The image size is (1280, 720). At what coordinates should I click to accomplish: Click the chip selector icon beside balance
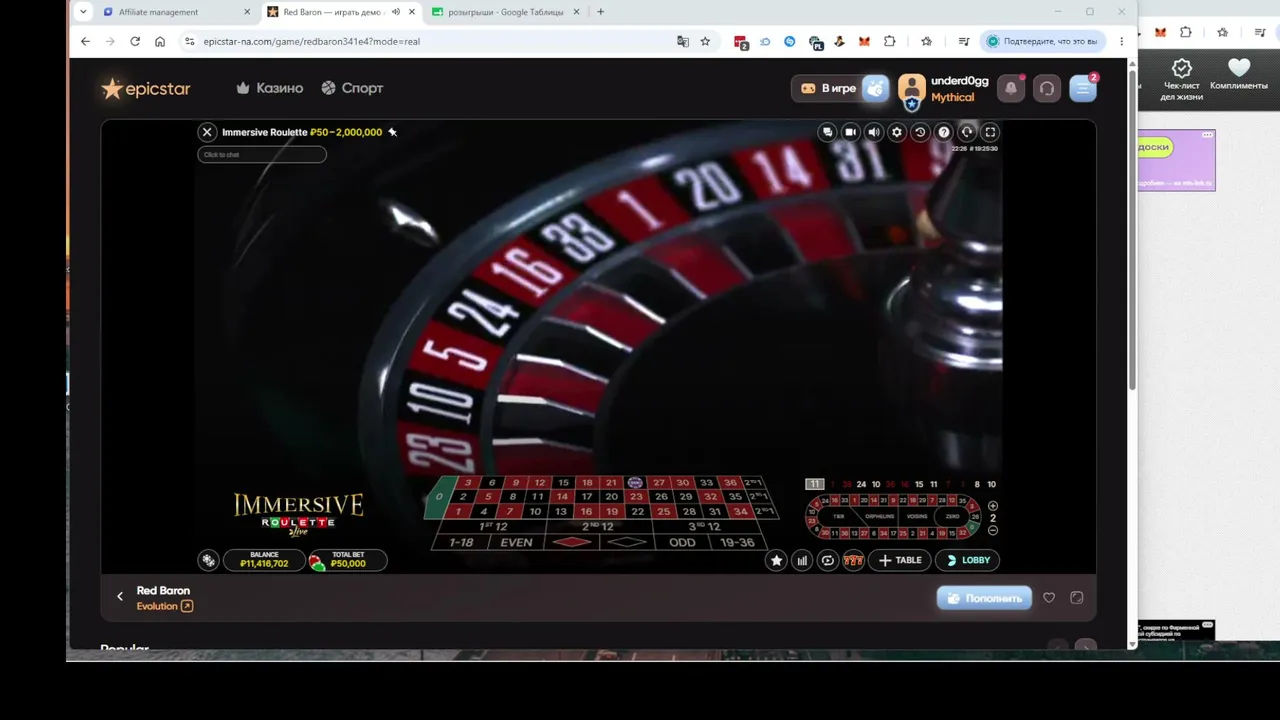(x=208, y=560)
